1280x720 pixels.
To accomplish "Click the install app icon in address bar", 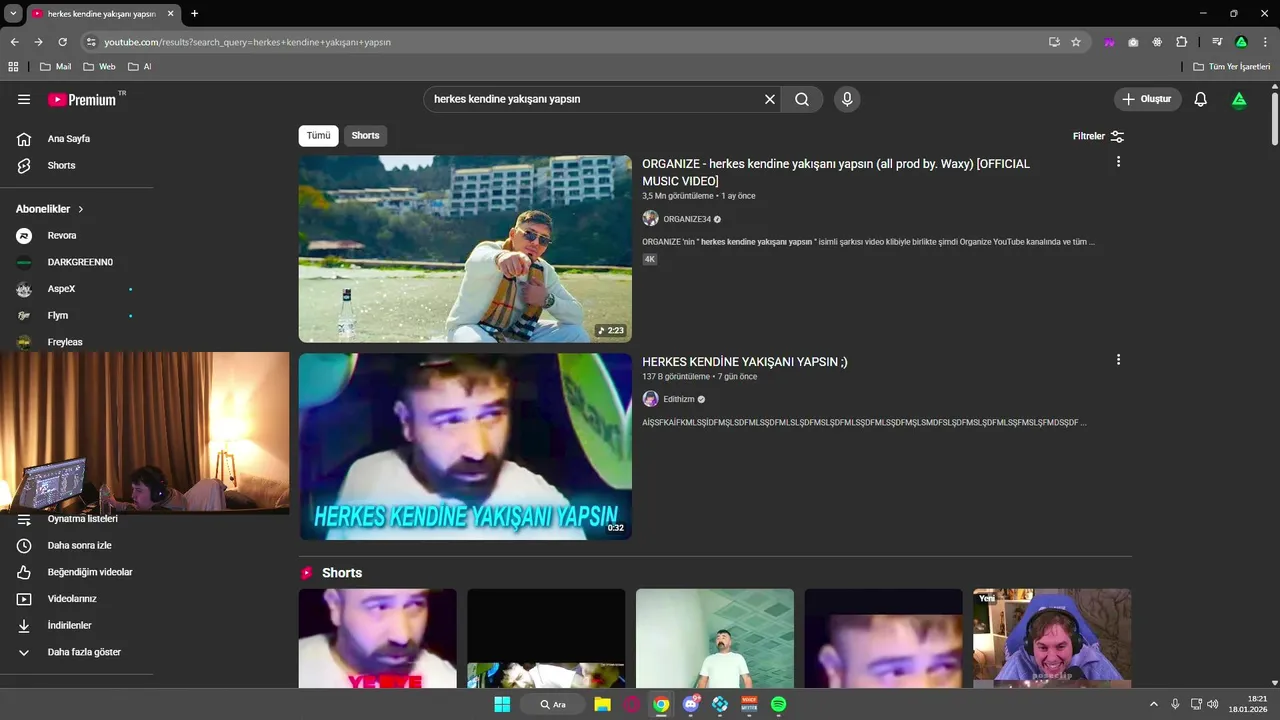I will coord(1054,42).
